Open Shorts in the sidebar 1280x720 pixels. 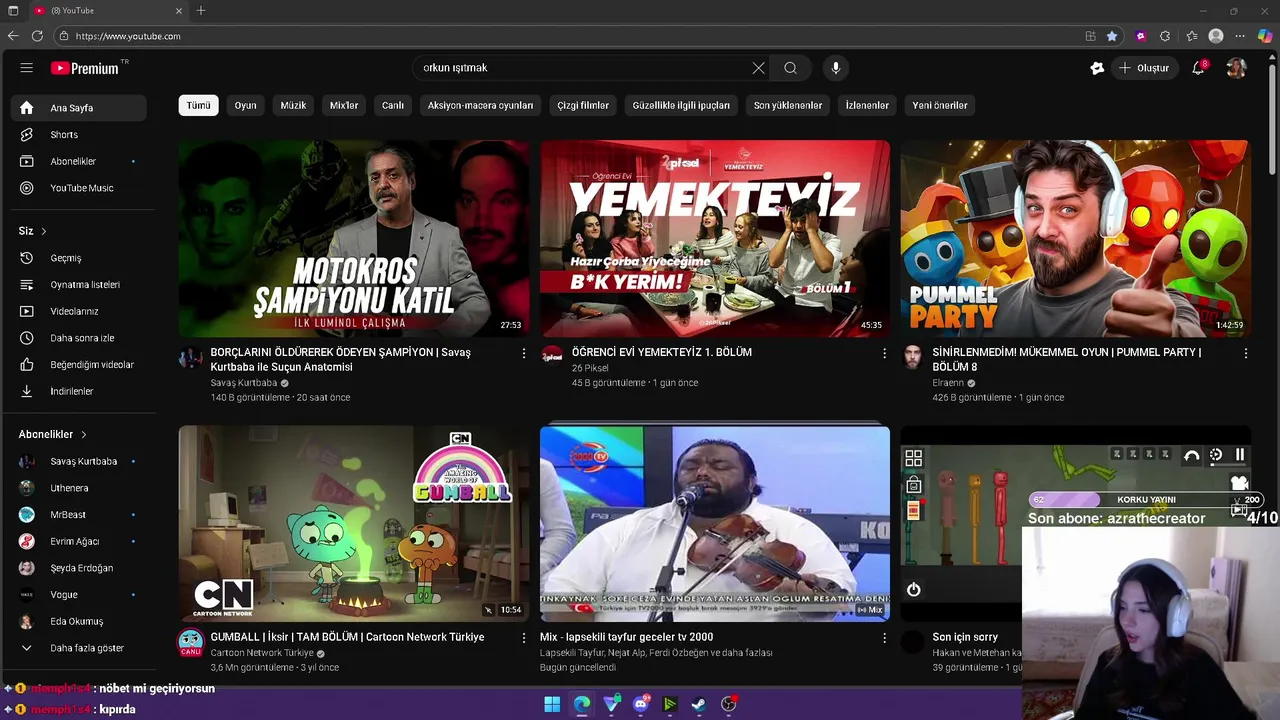tap(79, 134)
